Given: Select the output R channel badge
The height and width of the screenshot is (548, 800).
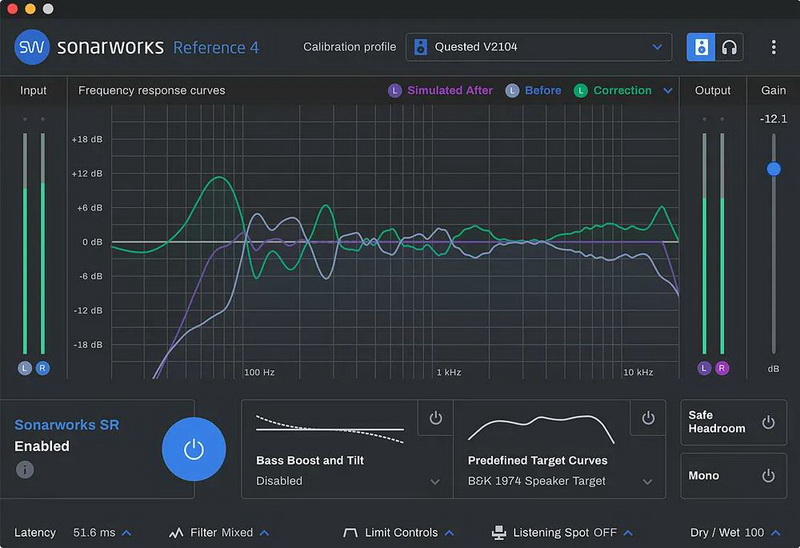Looking at the screenshot, I should click(x=722, y=368).
